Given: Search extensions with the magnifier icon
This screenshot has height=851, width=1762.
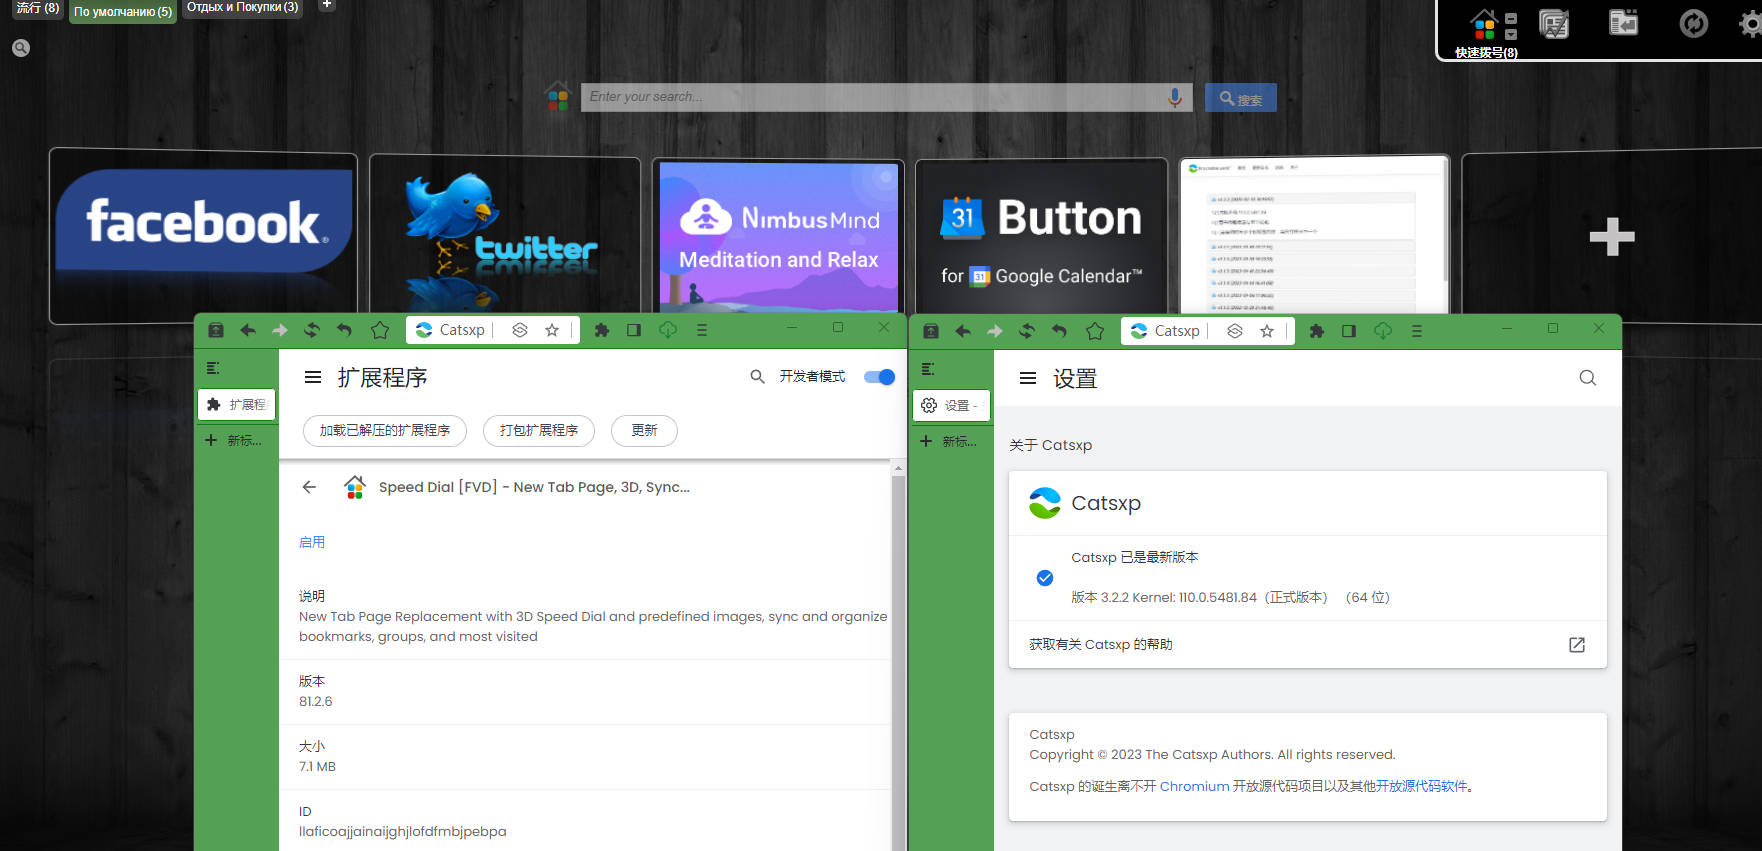Looking at the screenshot, I should (757, 377).
